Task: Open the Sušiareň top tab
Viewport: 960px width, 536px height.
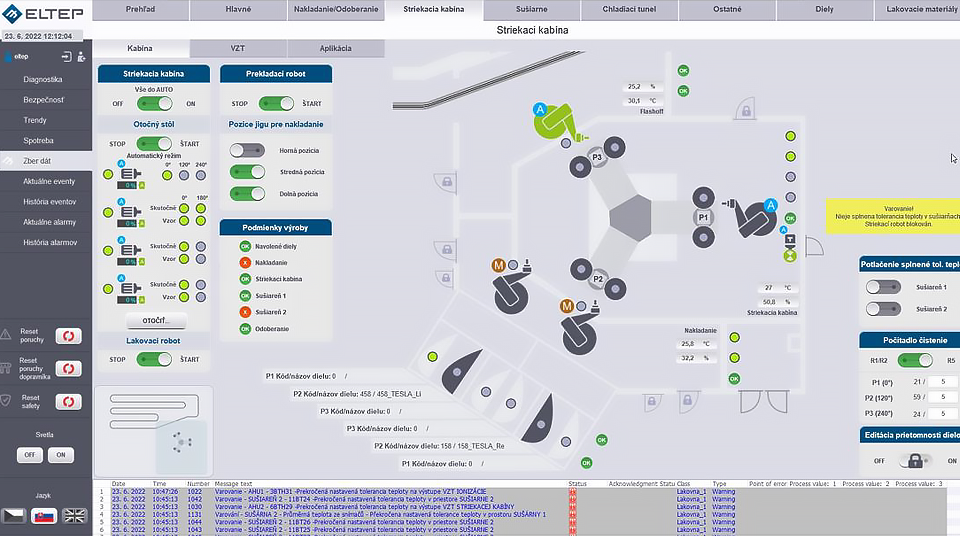Action: 531,9
